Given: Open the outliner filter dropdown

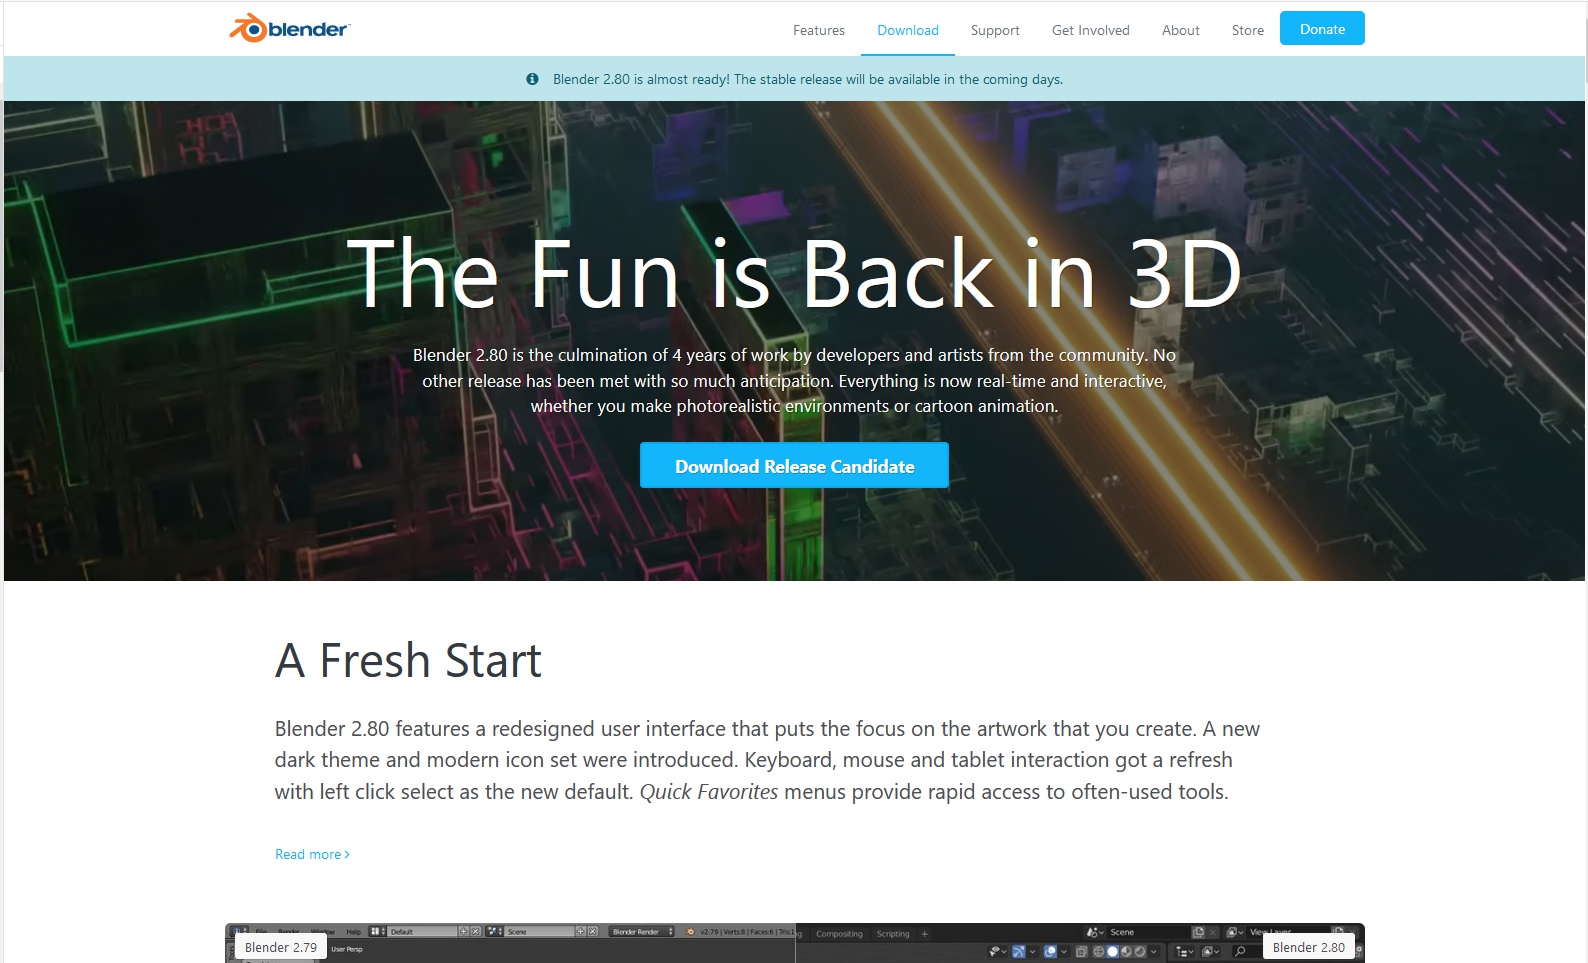Looking at the screenshot, I should pos(1209,951).
